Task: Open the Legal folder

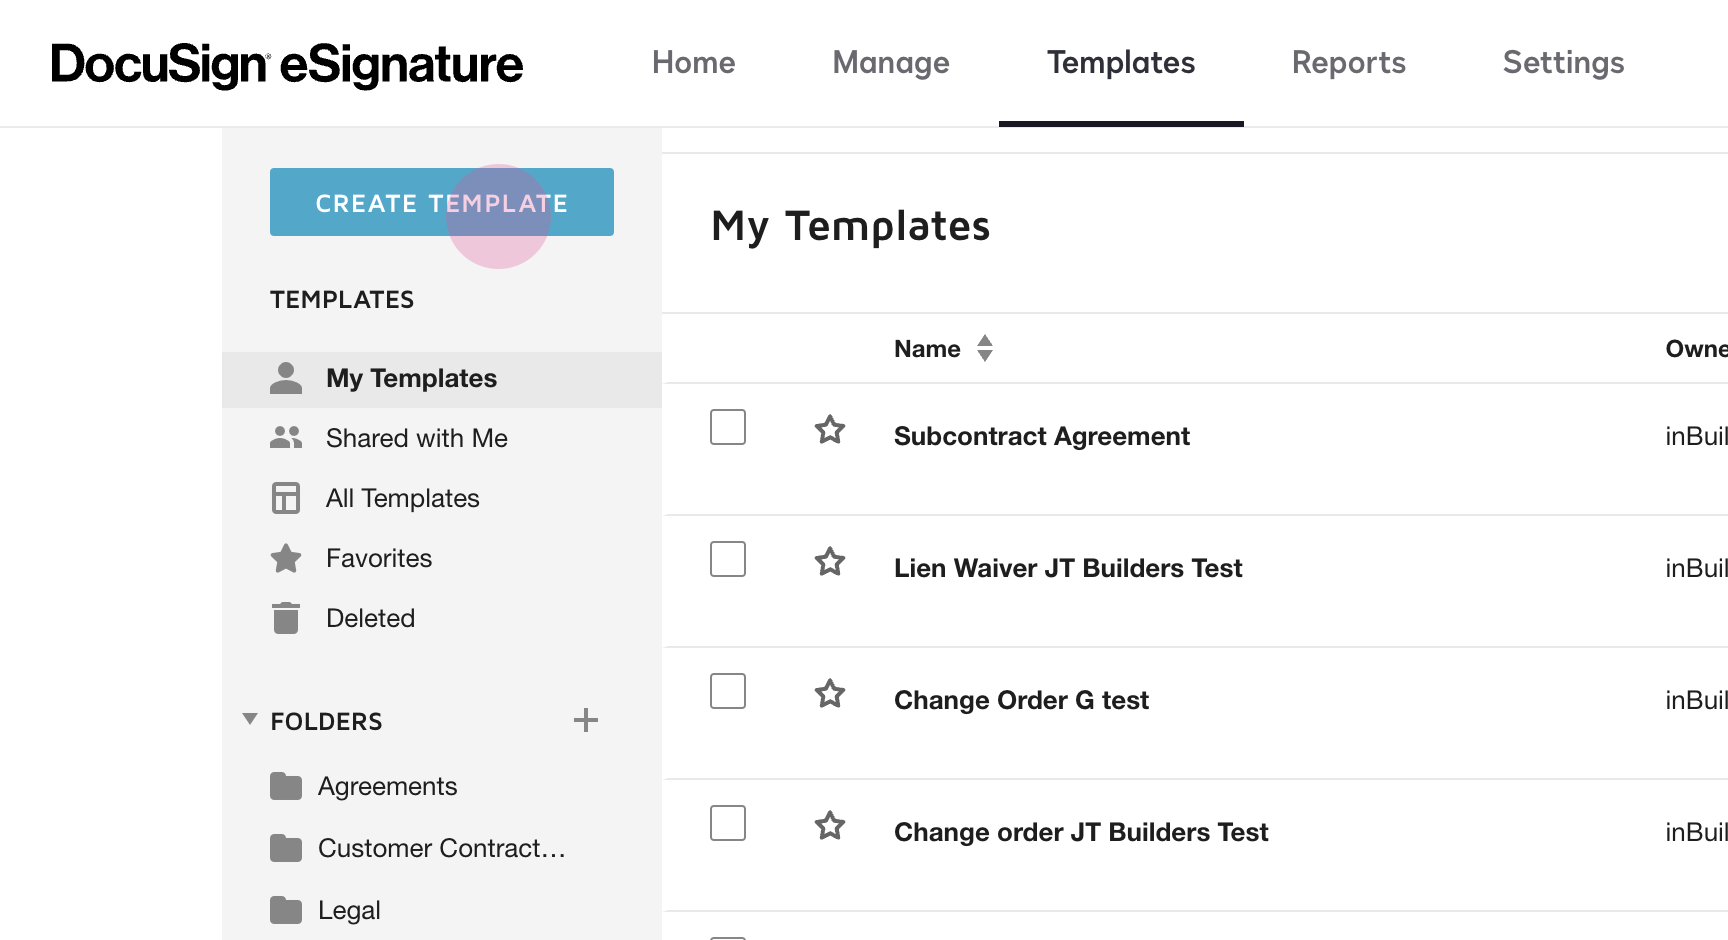Action: point(349,910)
